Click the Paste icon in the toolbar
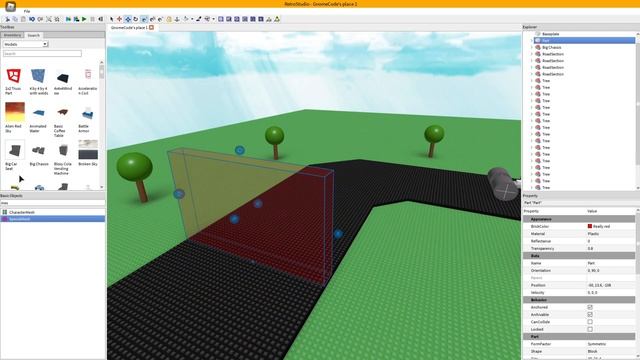The height and width of the screenshot is (360, 640). 23,19
